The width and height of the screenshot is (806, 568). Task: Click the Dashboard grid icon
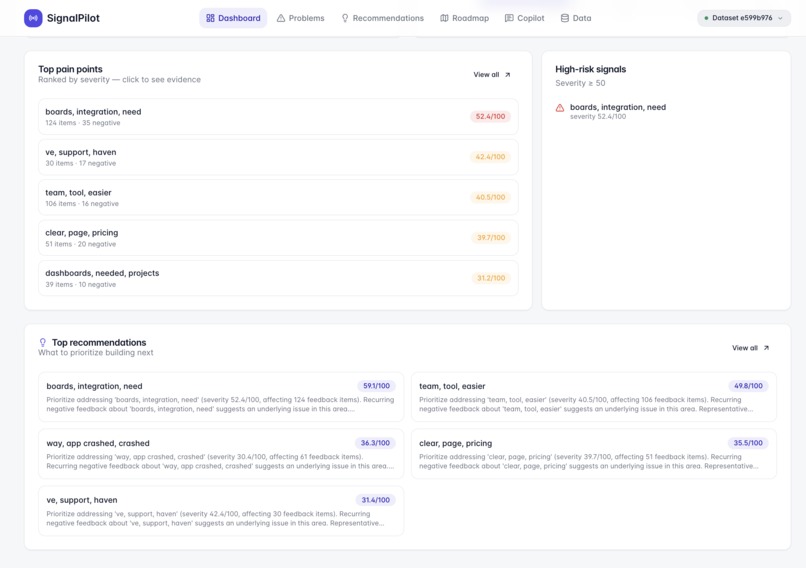(210, 18)
